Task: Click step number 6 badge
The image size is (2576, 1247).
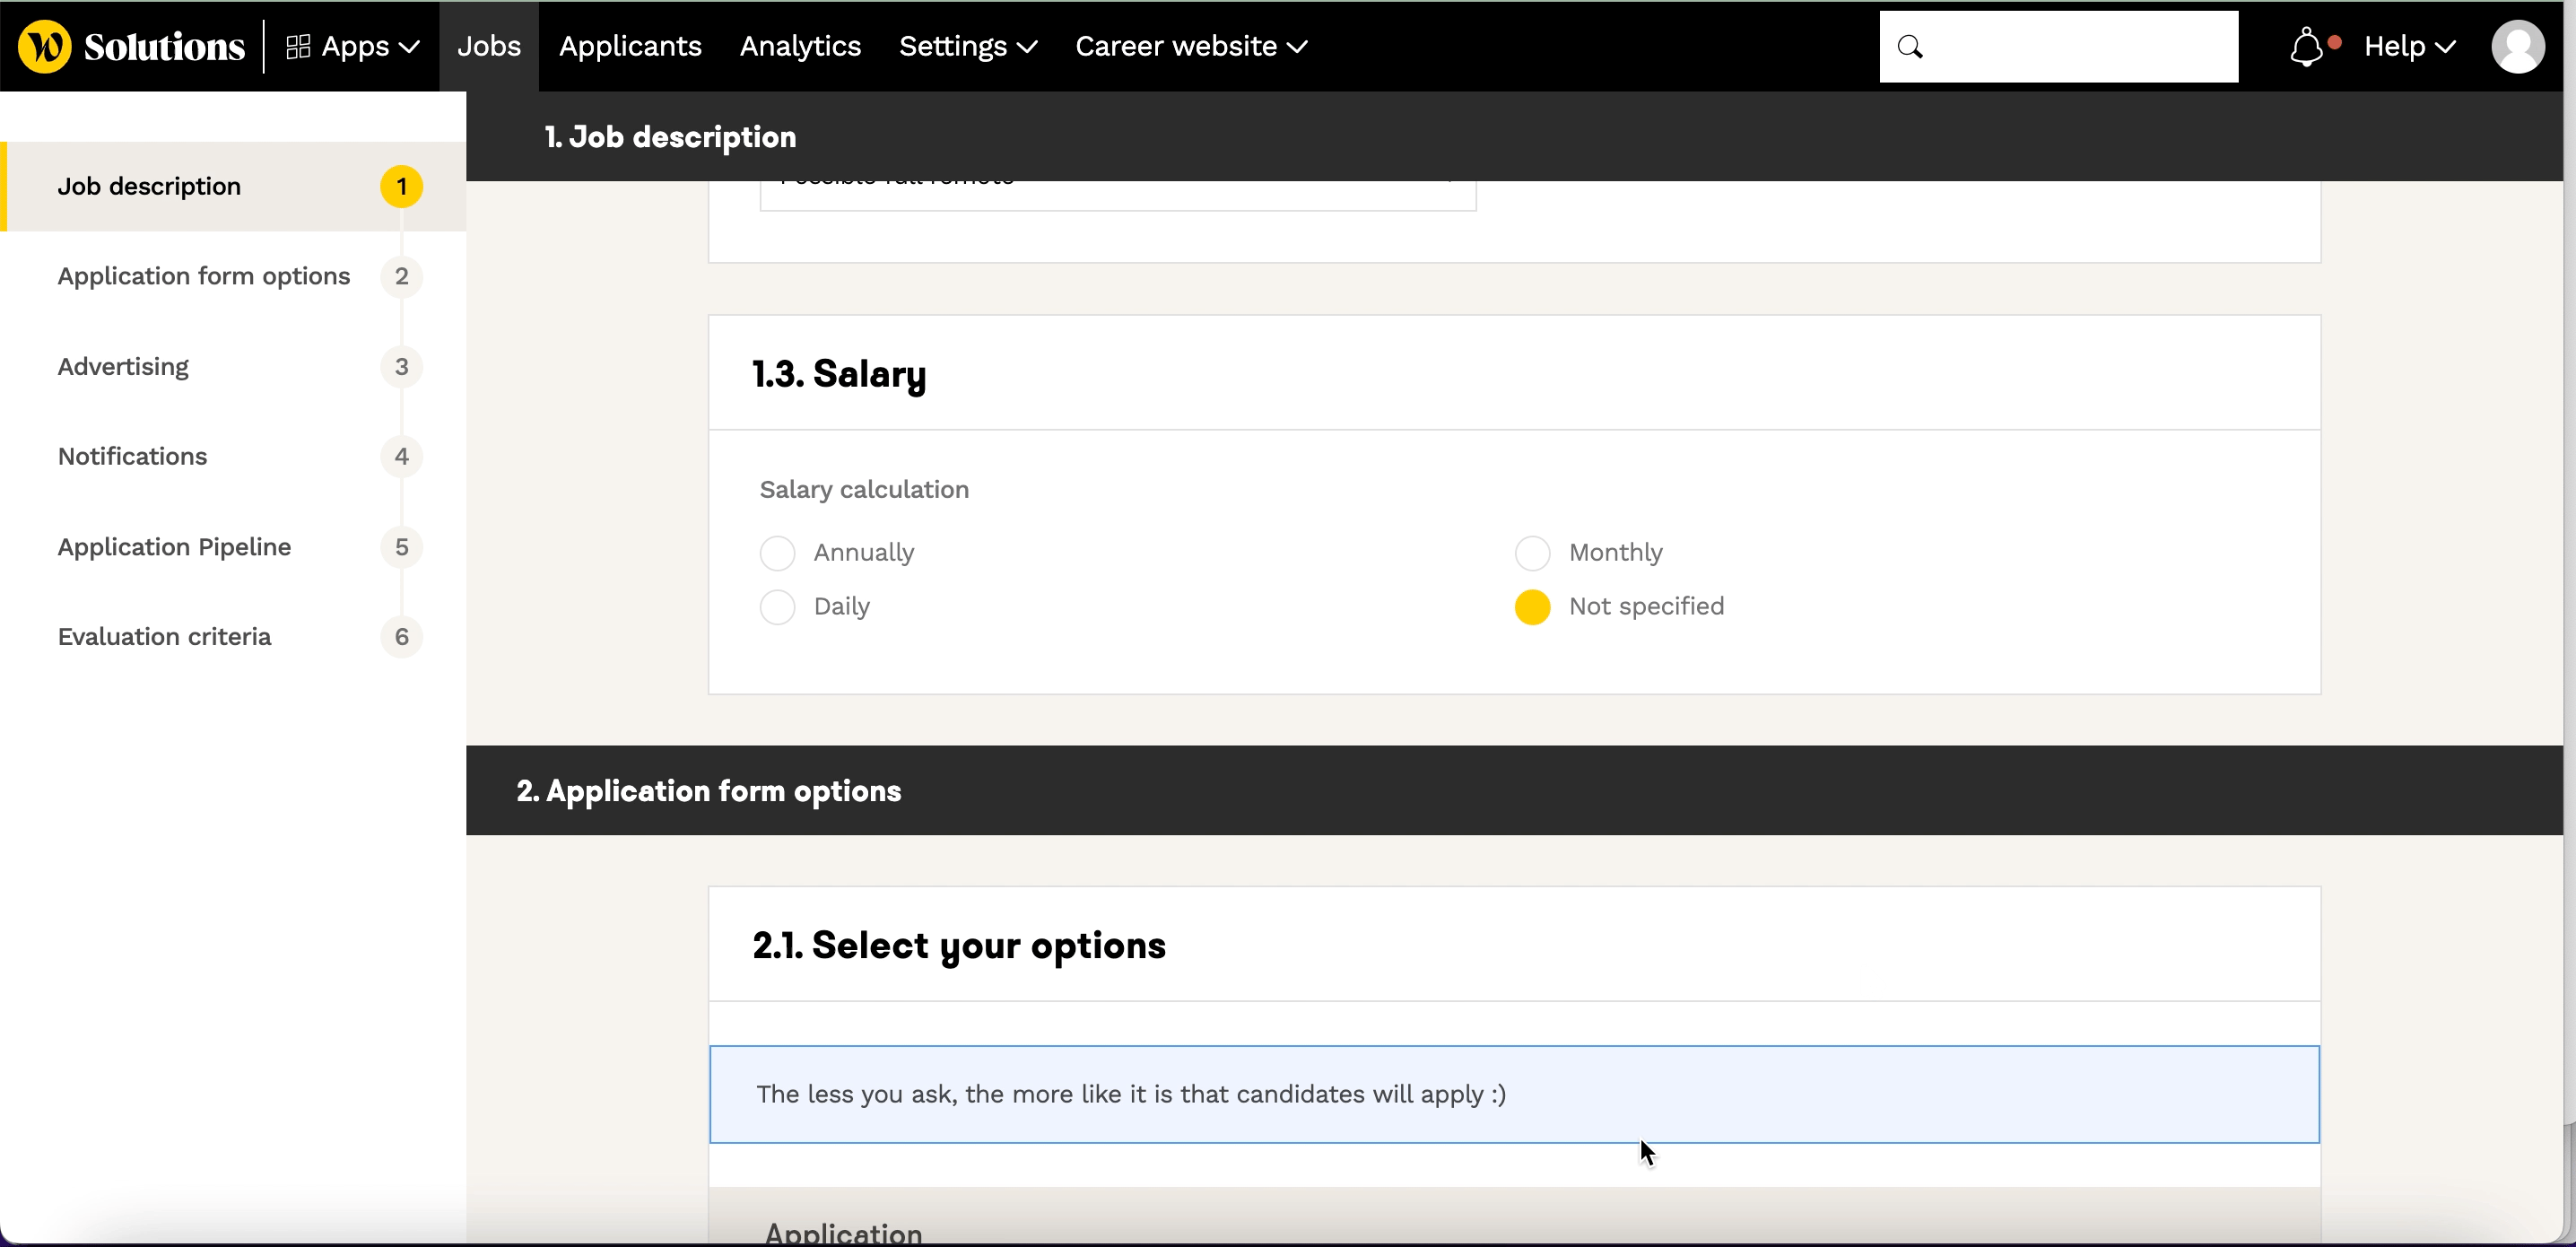Action: tap(401, 637)
